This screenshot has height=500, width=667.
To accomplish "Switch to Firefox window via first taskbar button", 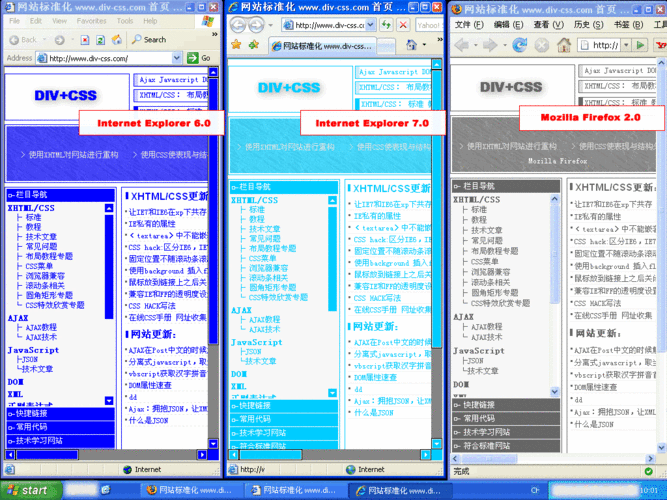I will pyautogui.click(x=192, y=490).
